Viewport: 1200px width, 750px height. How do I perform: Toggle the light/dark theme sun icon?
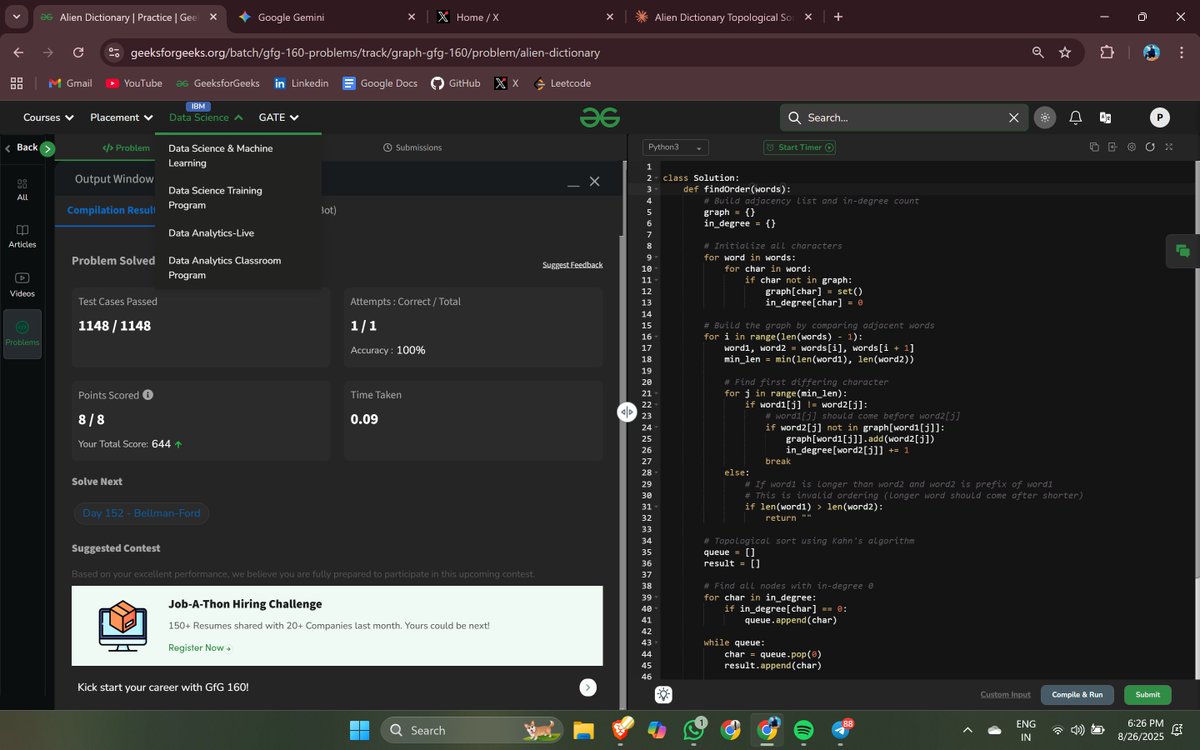1045,118
